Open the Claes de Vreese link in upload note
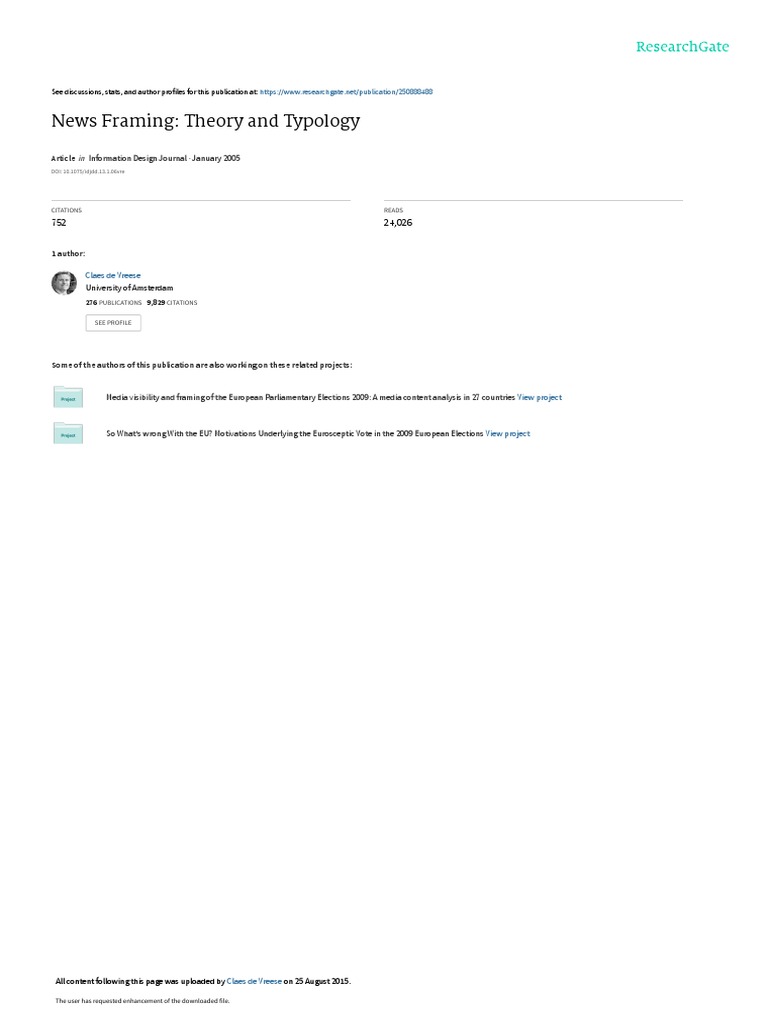This screenshot has width=768, height=1024. (254, 982)
